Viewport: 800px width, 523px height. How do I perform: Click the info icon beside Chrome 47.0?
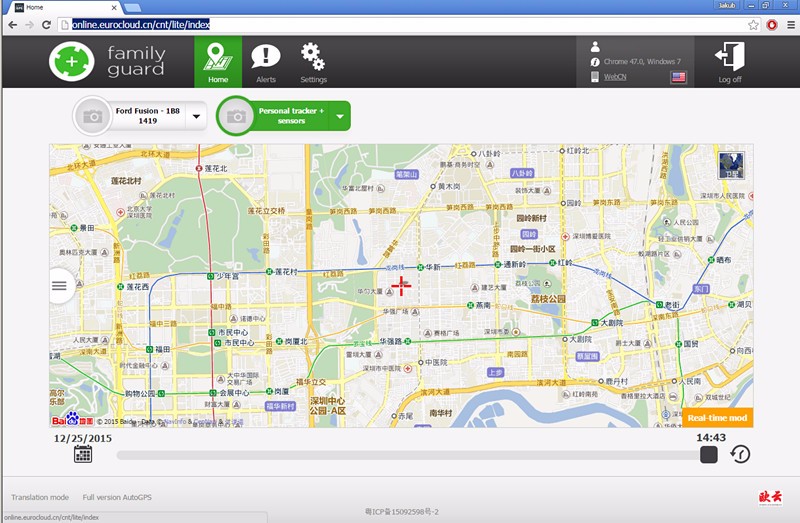595,62
